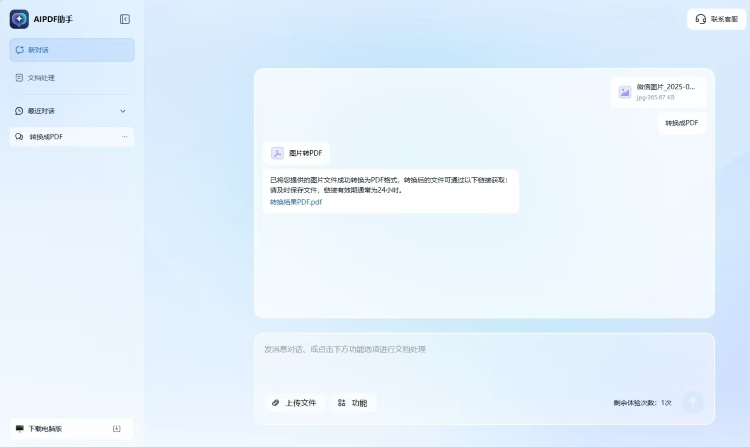Viewport: 750px width, 447px height.
Task: Open the 转换结果PDF.pdf download link
Action: tap(296, 202)
